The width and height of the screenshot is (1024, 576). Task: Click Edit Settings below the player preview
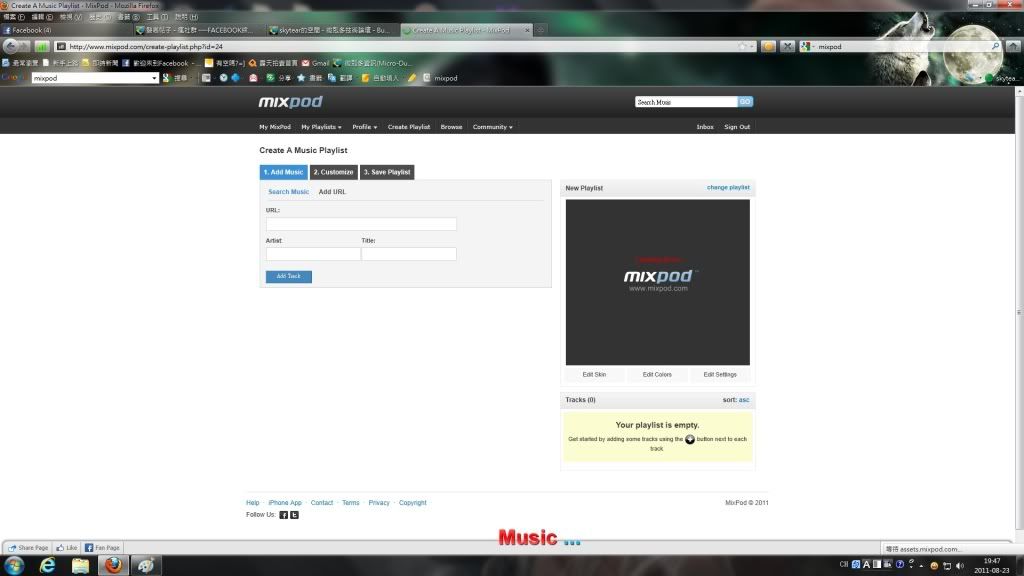click(720, 375)
